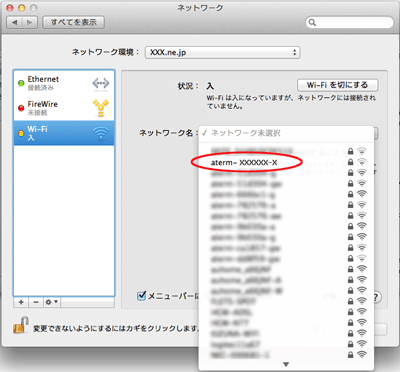Go forward with the right arrow button
The width and height of the screenshot is (400, 372).
(30, 22)
